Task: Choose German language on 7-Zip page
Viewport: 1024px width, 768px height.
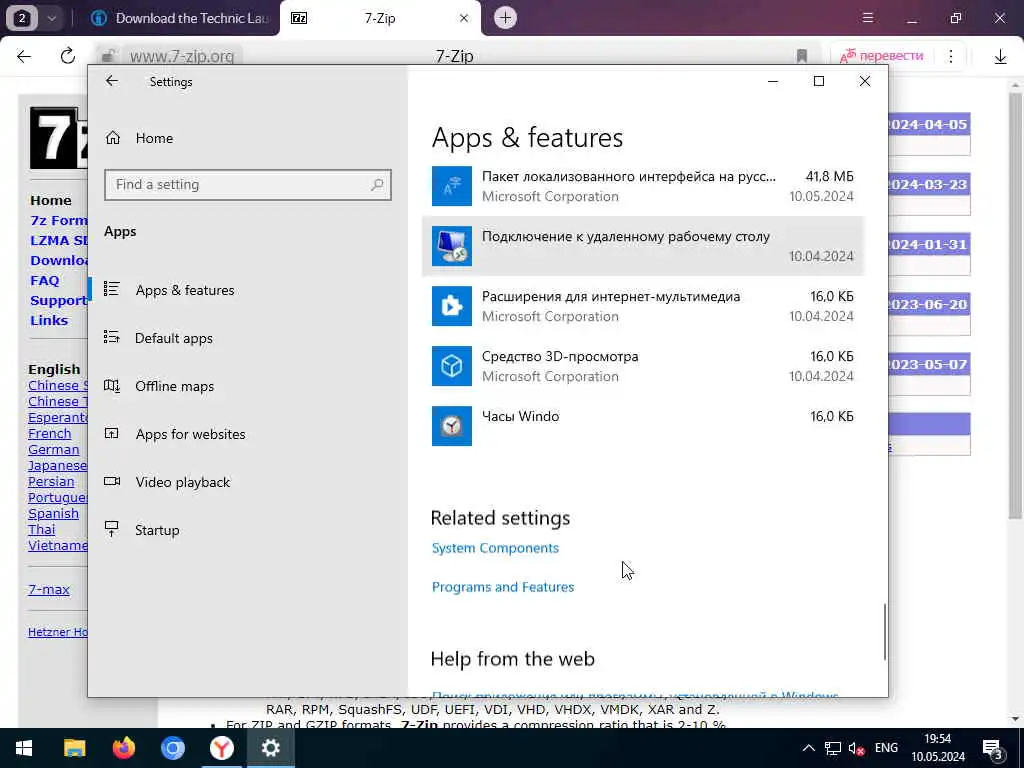Action: point(54,449)
